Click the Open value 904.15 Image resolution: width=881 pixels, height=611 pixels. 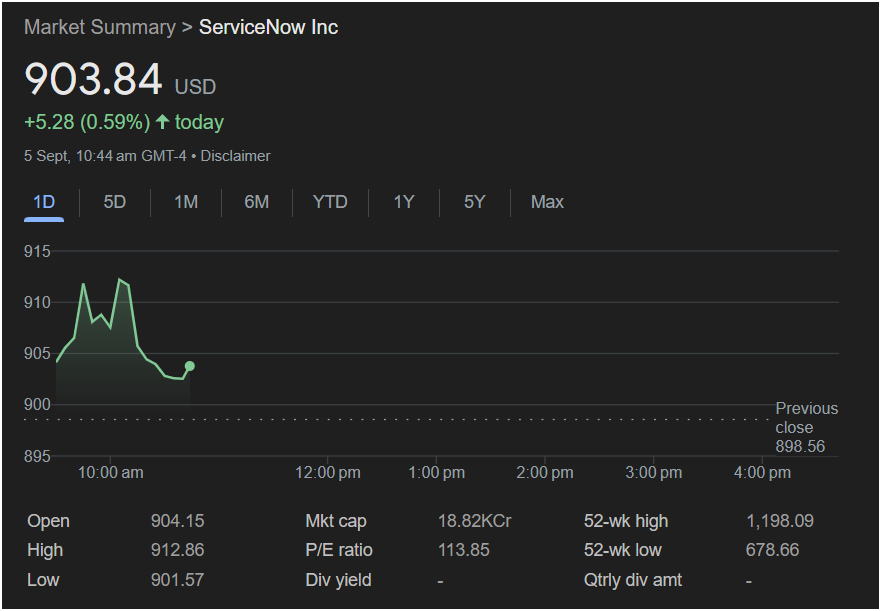pos(178,521)
